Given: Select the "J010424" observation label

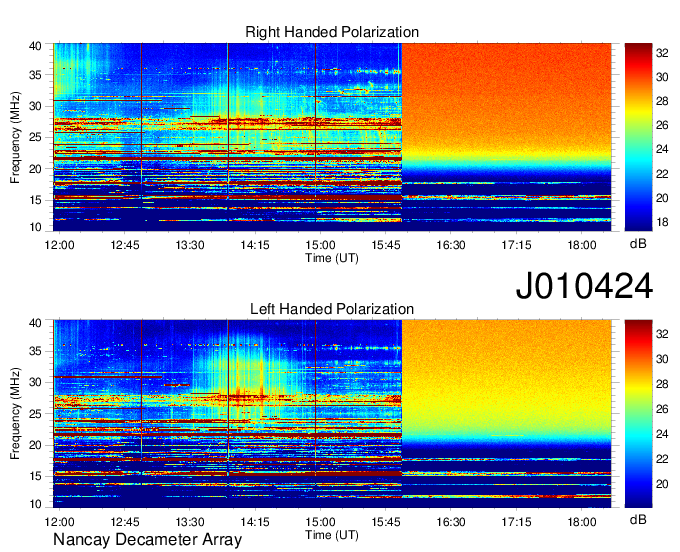Looking at the screenshot, I should pos(584,286).
